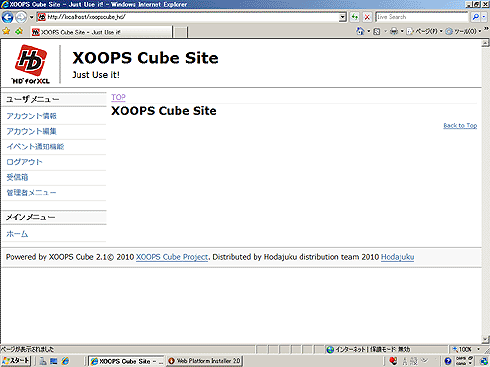Click the browser Back arrow button
Screen dimensions: 490x367
click(x=7, y=17)
